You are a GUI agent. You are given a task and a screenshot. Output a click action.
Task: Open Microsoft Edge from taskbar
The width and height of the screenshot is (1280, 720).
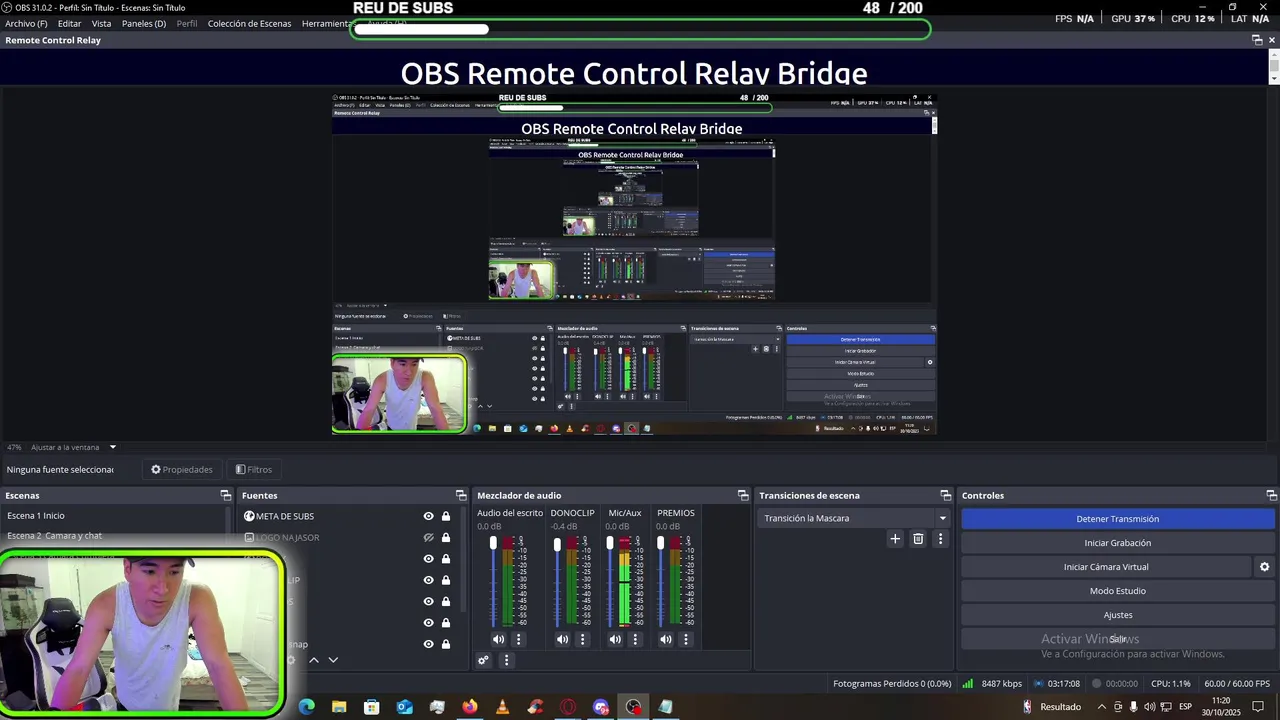click(x=307, y=707)
